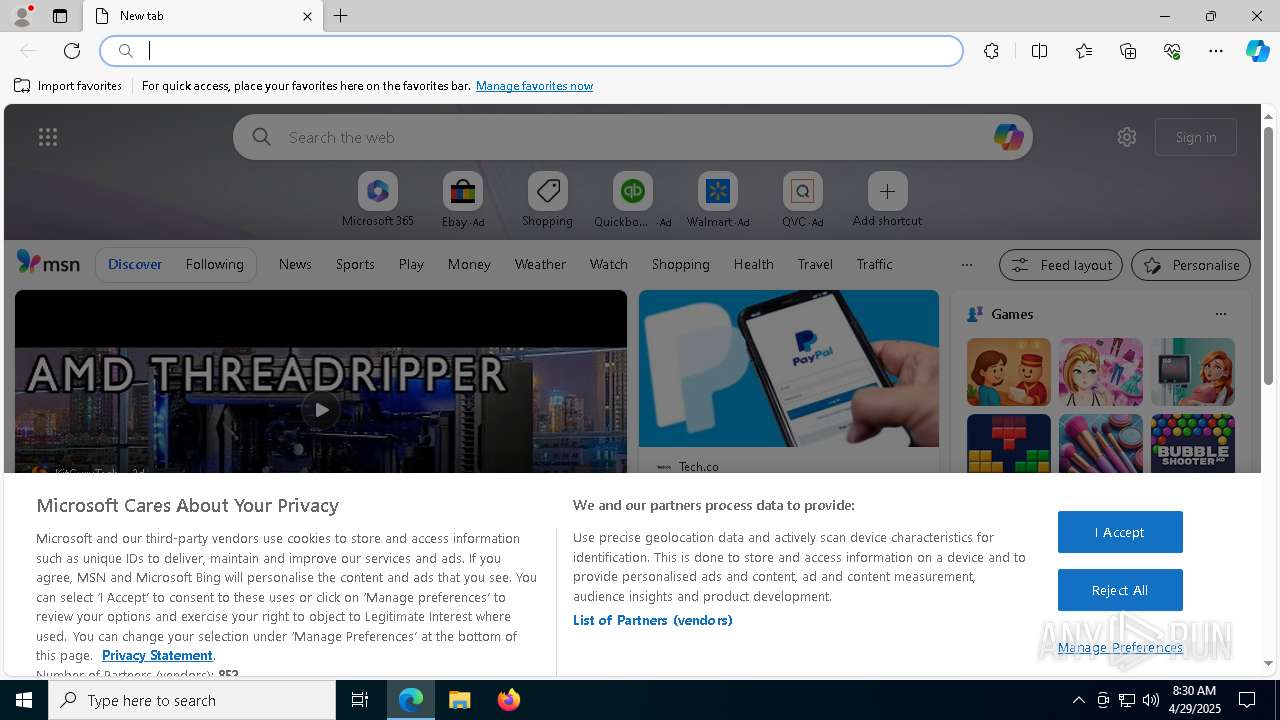Close the New tab tab
Image resolution: width=1280 pixels, height=720 pixels.
pyautogui.click(x=307, y=16)
